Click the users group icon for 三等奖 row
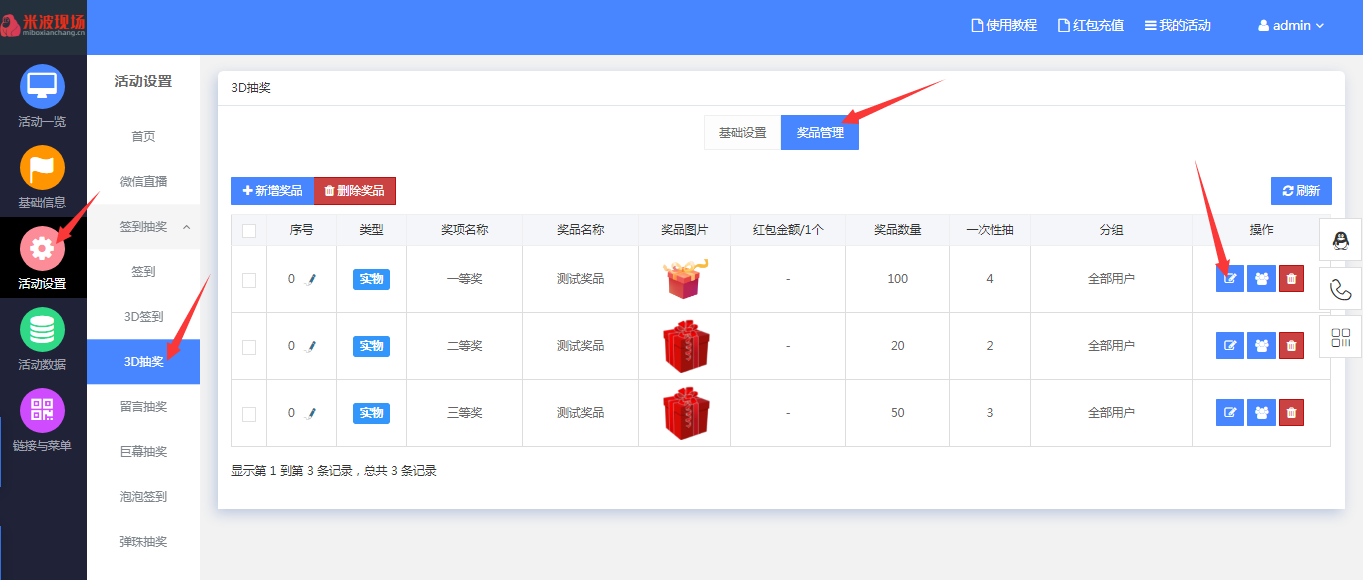Screen dimensions: 1363x580 [1261, 413]
